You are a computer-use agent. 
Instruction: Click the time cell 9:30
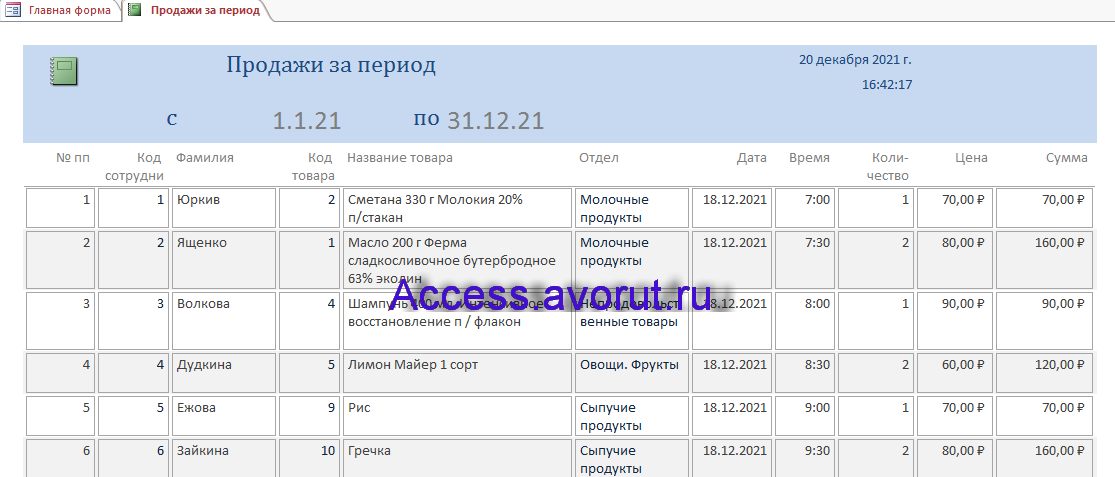coord(805,459)
